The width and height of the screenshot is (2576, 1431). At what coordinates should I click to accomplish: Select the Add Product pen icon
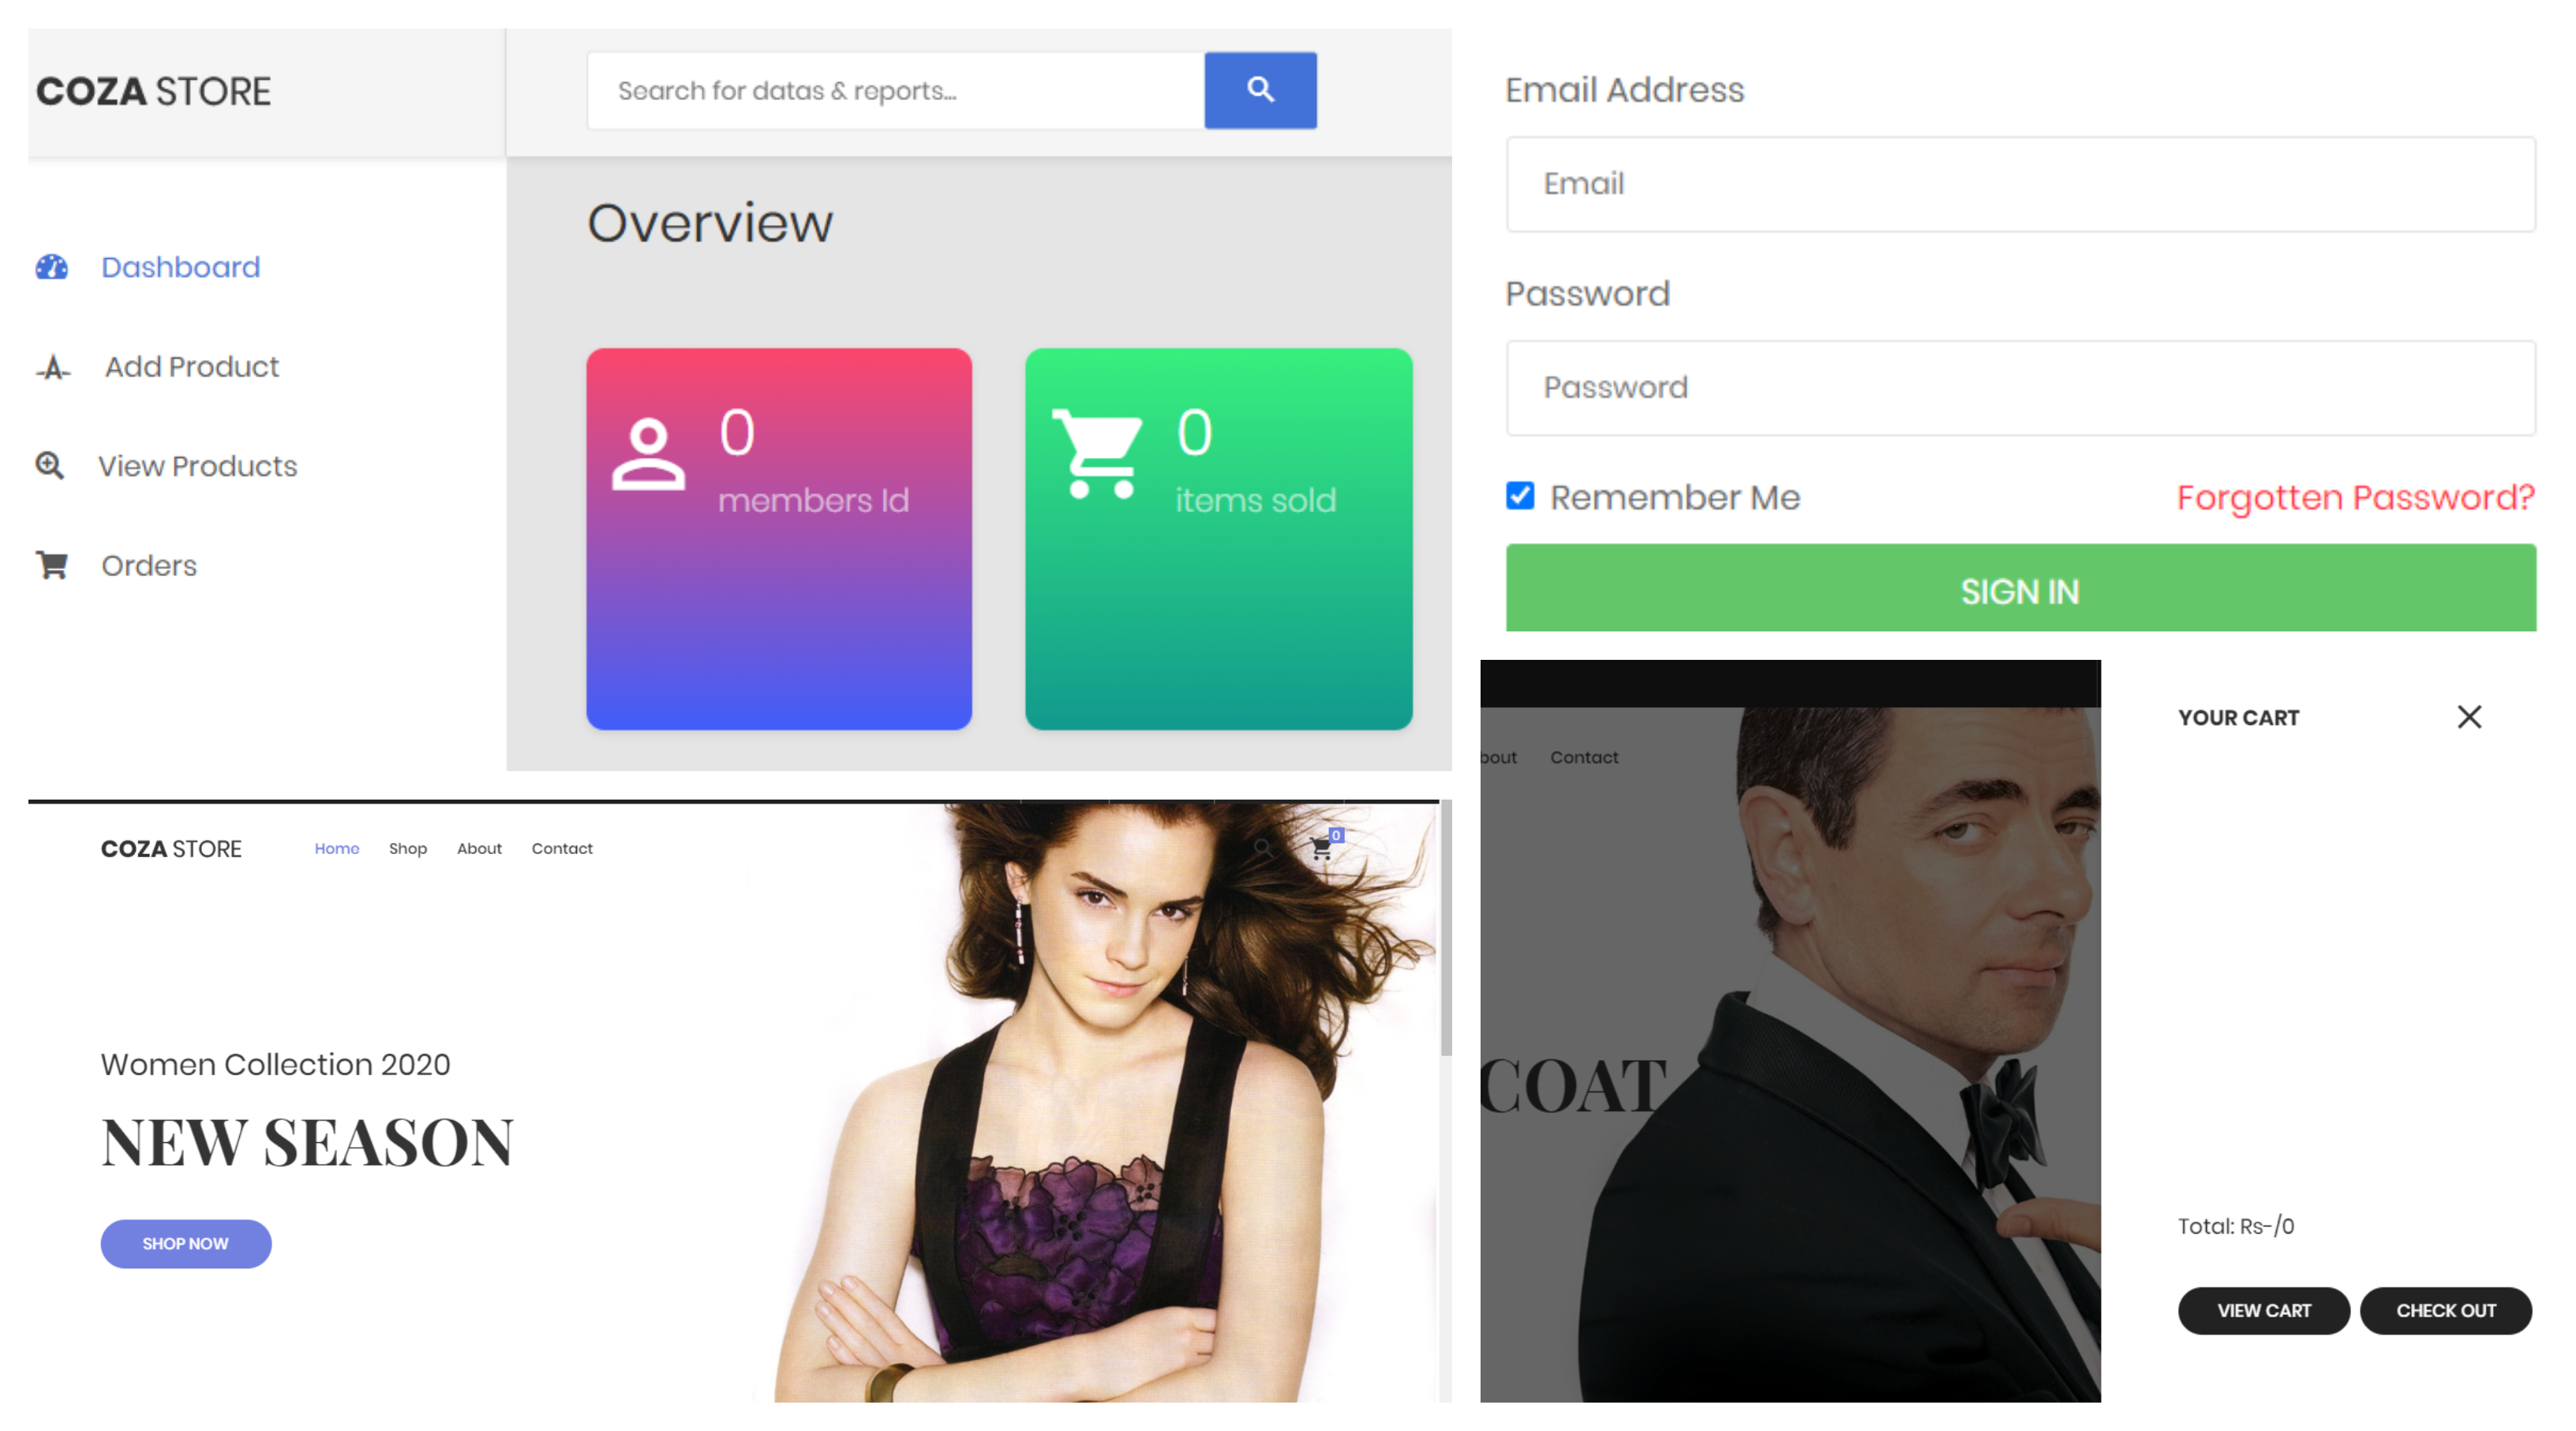[x=51, y=367]
